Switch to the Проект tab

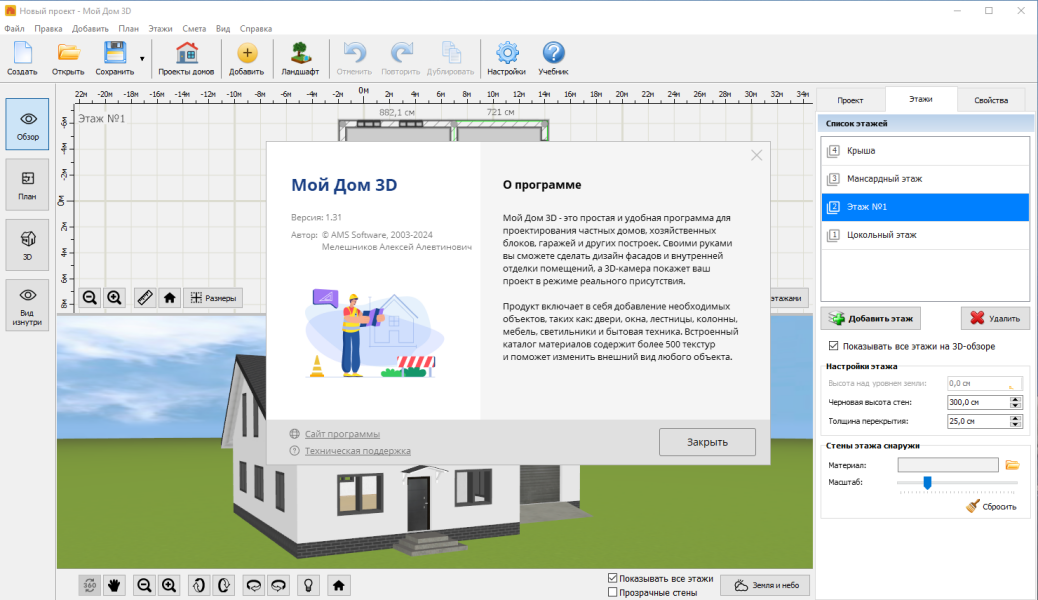850,100
